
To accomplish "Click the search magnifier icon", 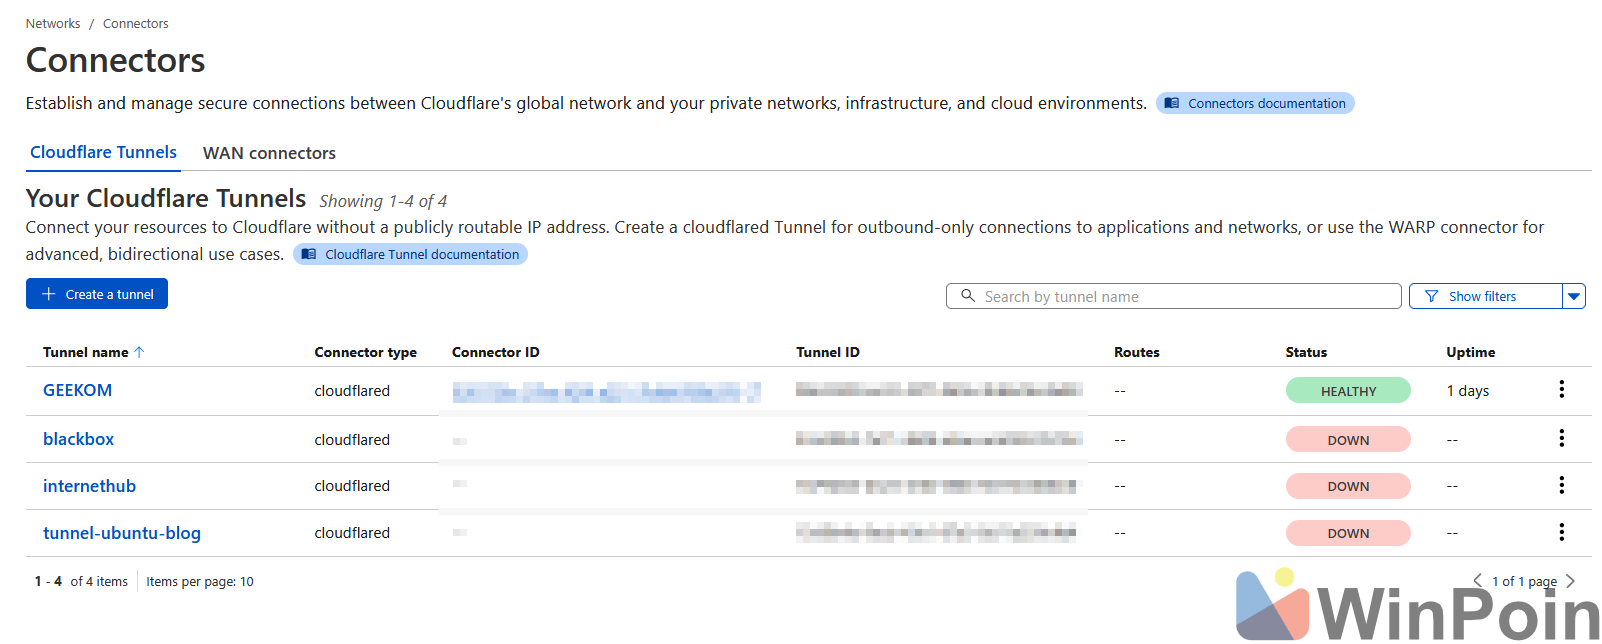I will pos(967,296).
